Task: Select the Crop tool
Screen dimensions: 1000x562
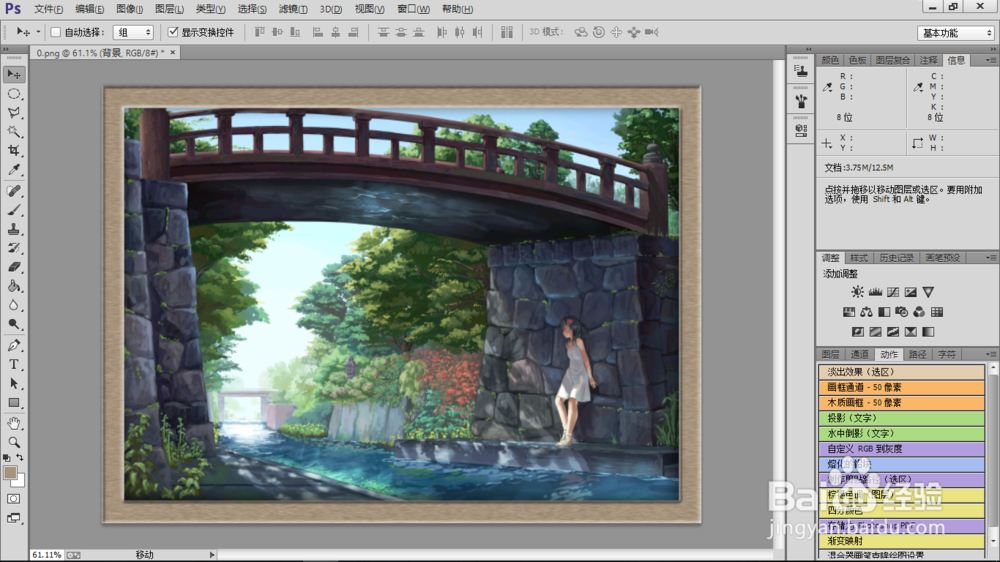Action: coord(13,151)
